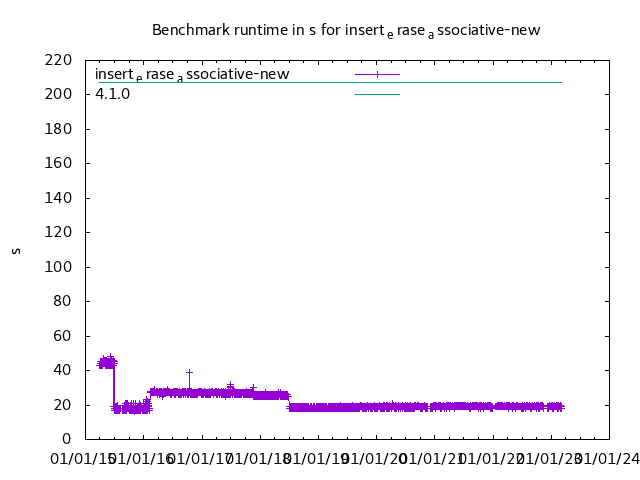The width and height of the screenshot is (640, 480).
Task: Click the vertical drop from 45 to 18 seconds
Action: [114, 385]
